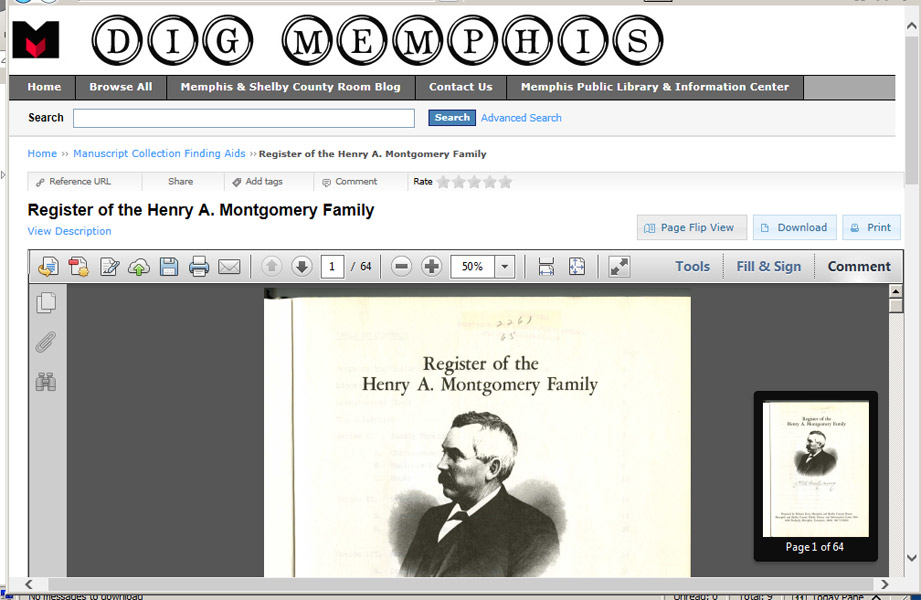Open the zoom percentage dropdown arrow
The width and height of the screenshot is (921, 600).
pos(505,267)
